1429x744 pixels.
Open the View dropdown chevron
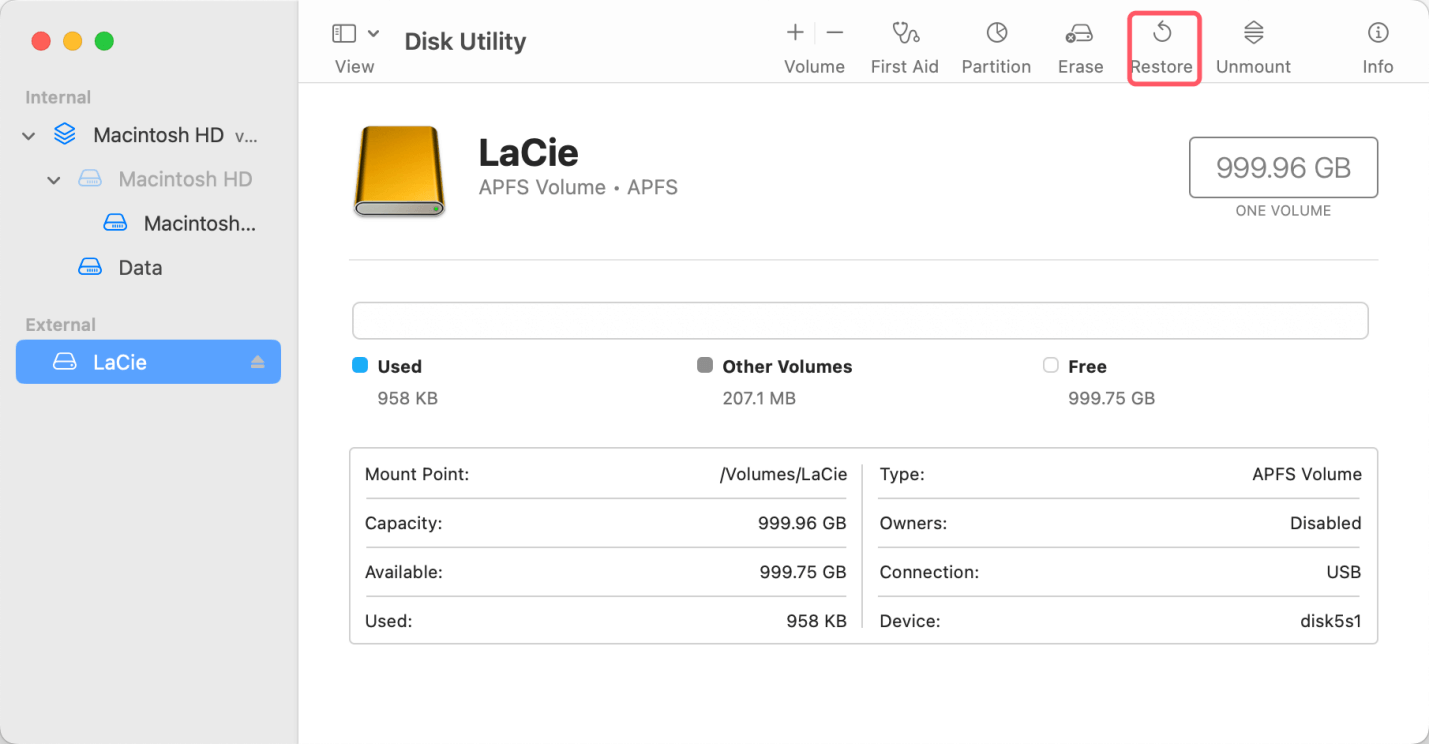tap(371, 31)
